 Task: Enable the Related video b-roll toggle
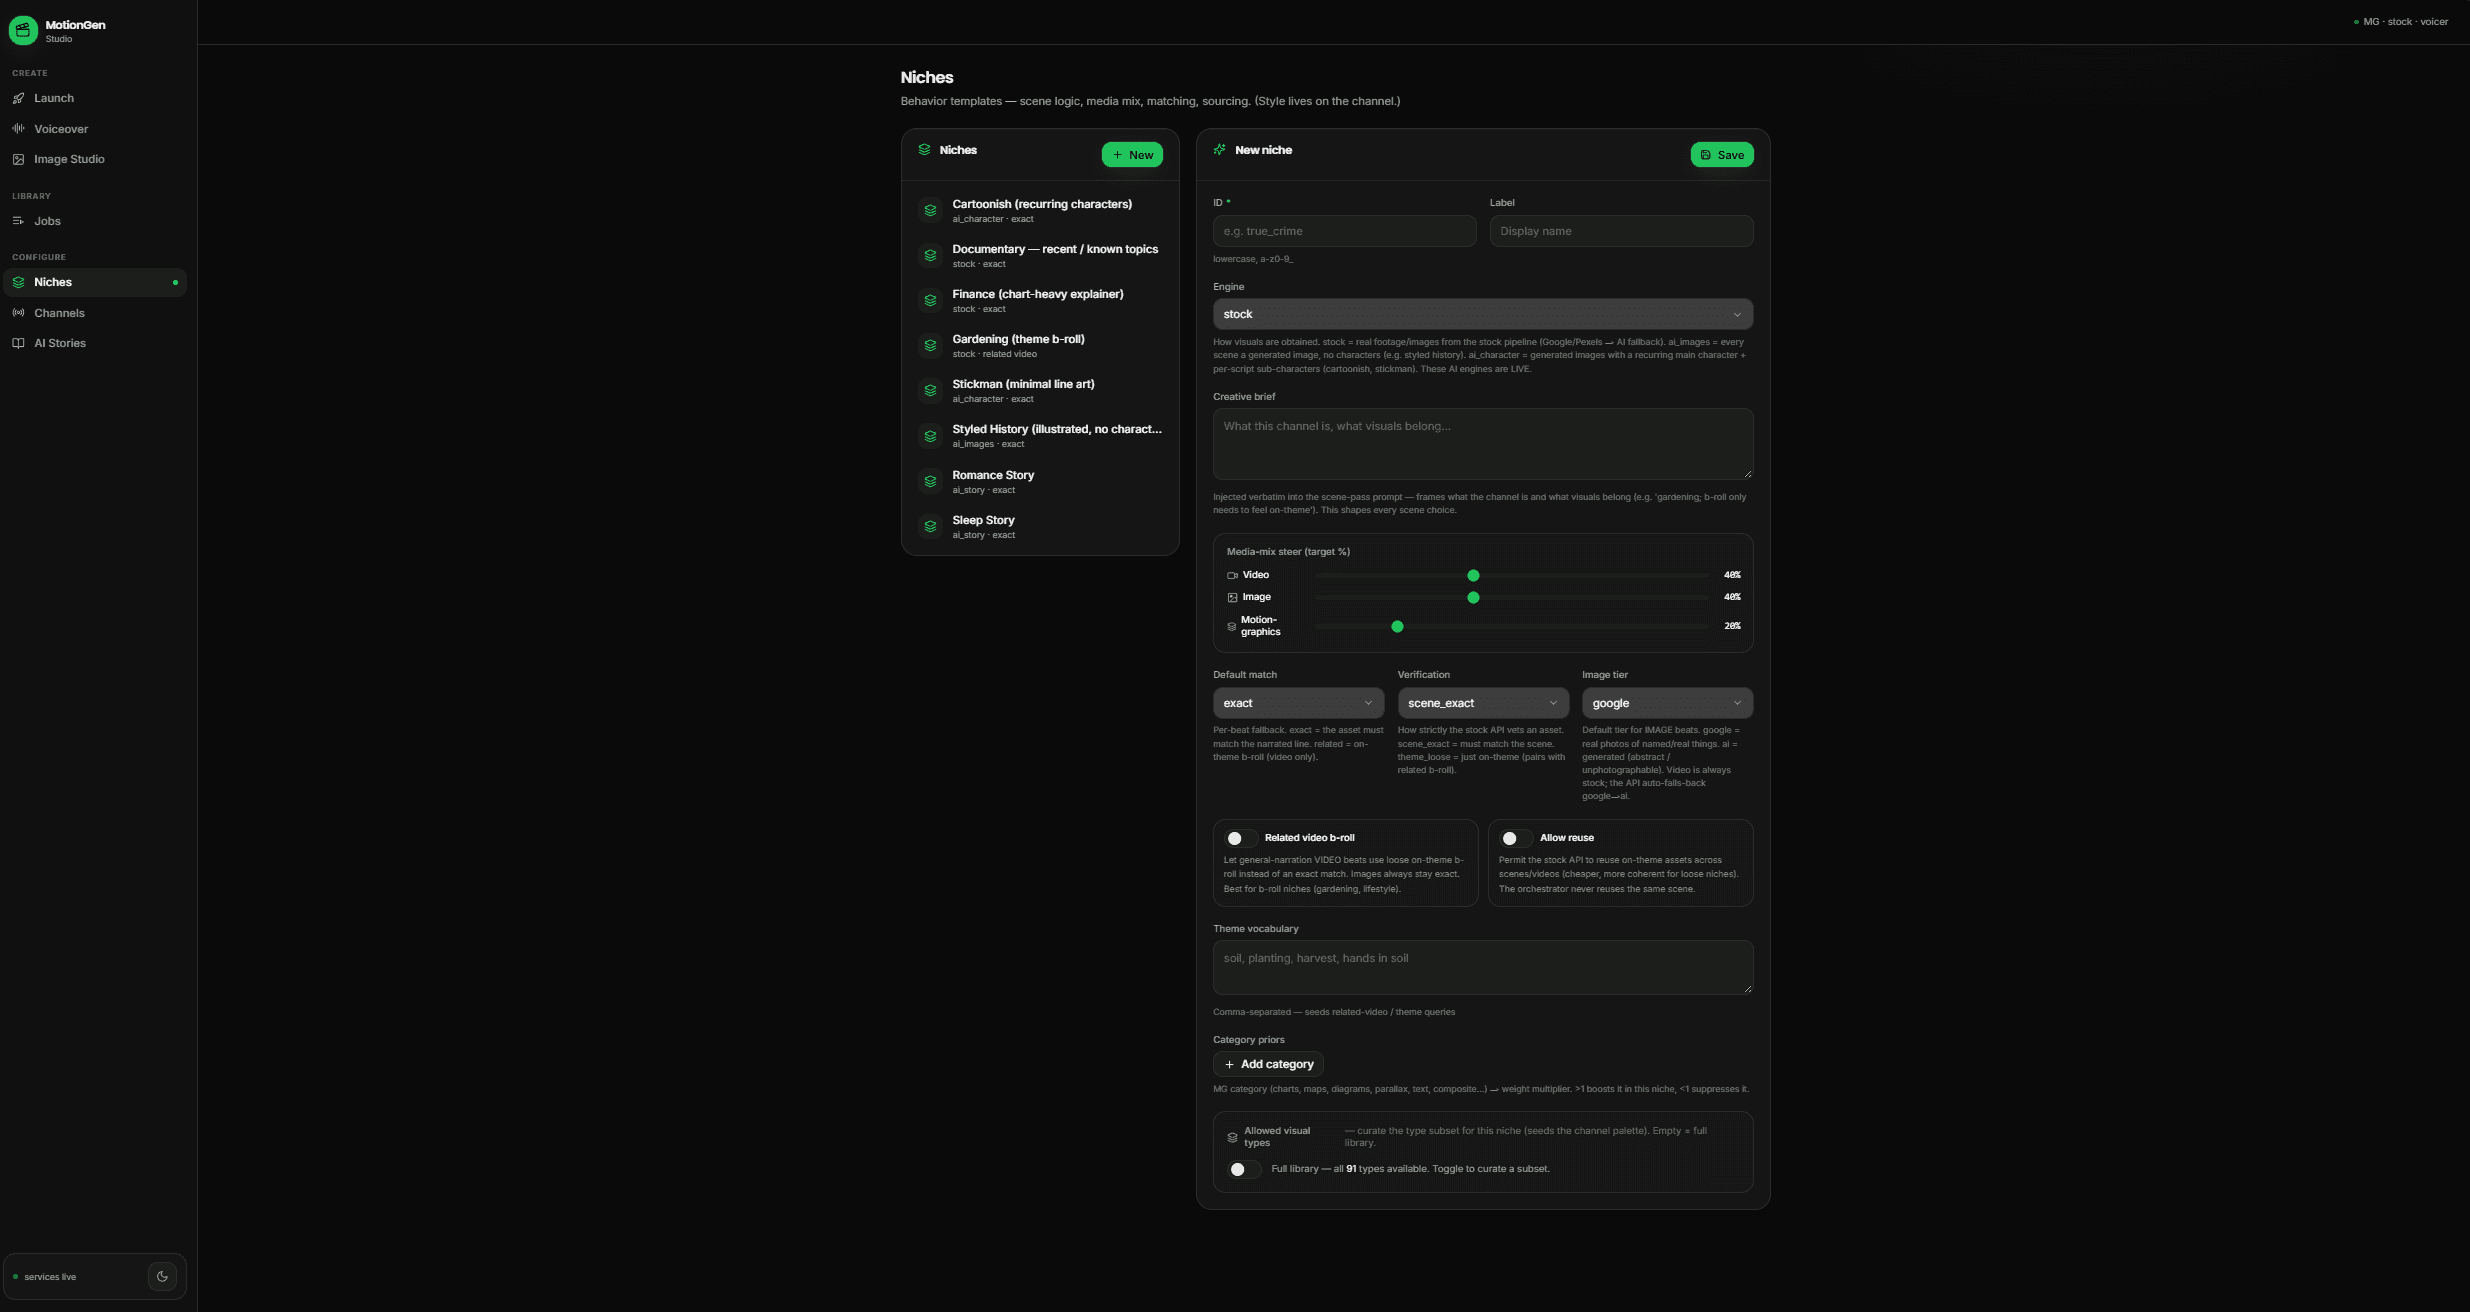tap(1241, 838)
